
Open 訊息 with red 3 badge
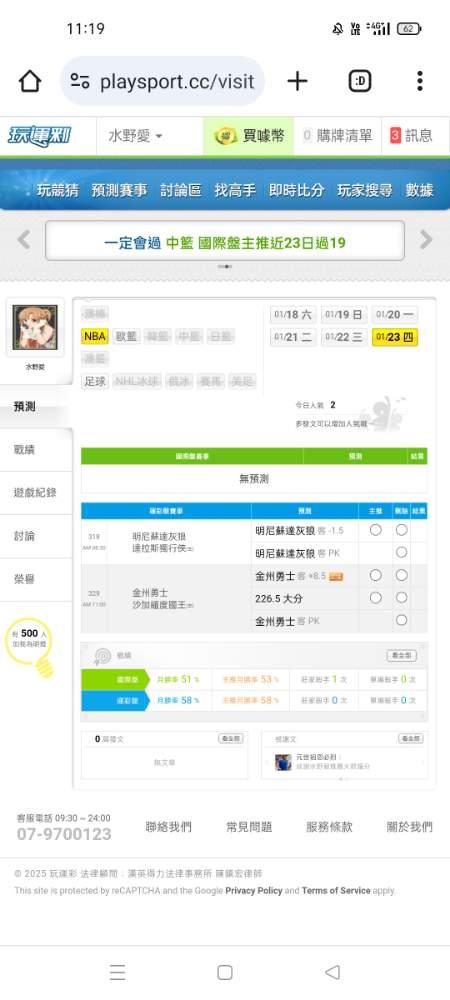click(x=411, y=136)
